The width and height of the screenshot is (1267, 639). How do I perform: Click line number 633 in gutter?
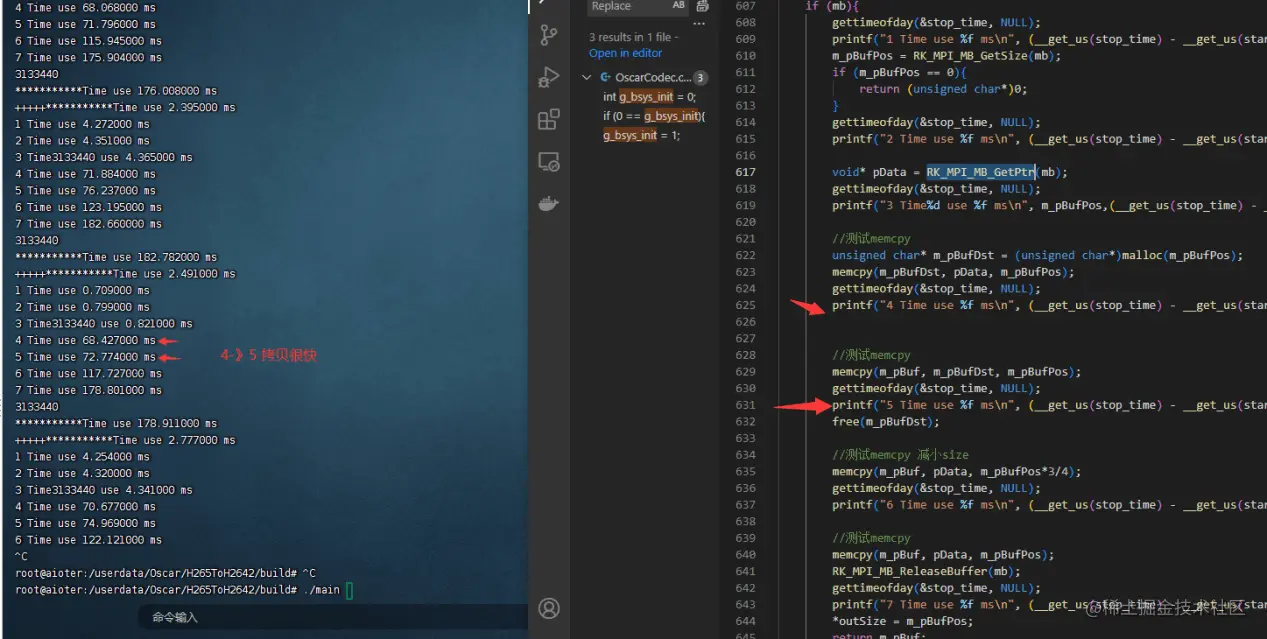click(x=745, y=438)
